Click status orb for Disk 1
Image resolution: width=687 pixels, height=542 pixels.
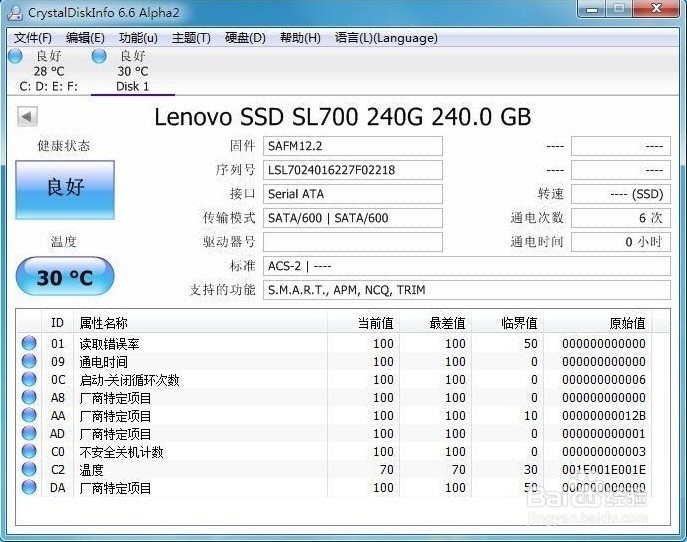tap(99, 56)
